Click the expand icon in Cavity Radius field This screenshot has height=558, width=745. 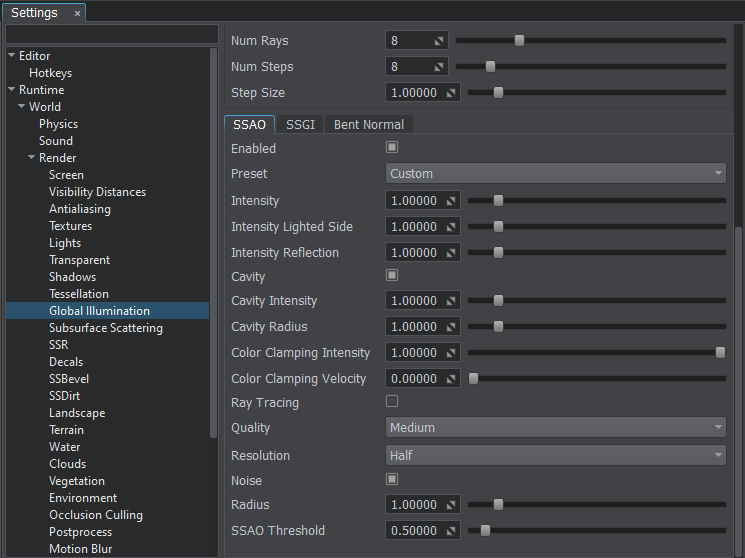pos(451,327)
